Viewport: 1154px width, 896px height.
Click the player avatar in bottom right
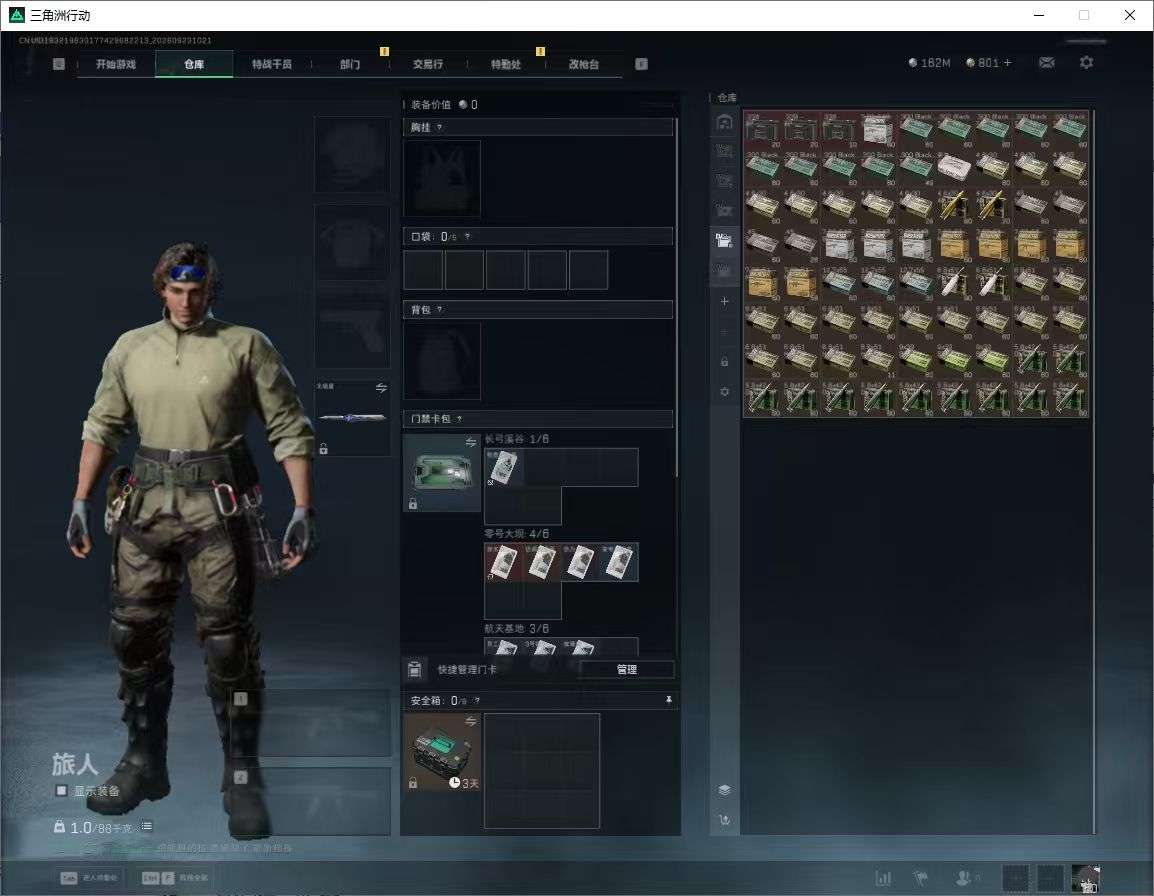pos(1086,878)
